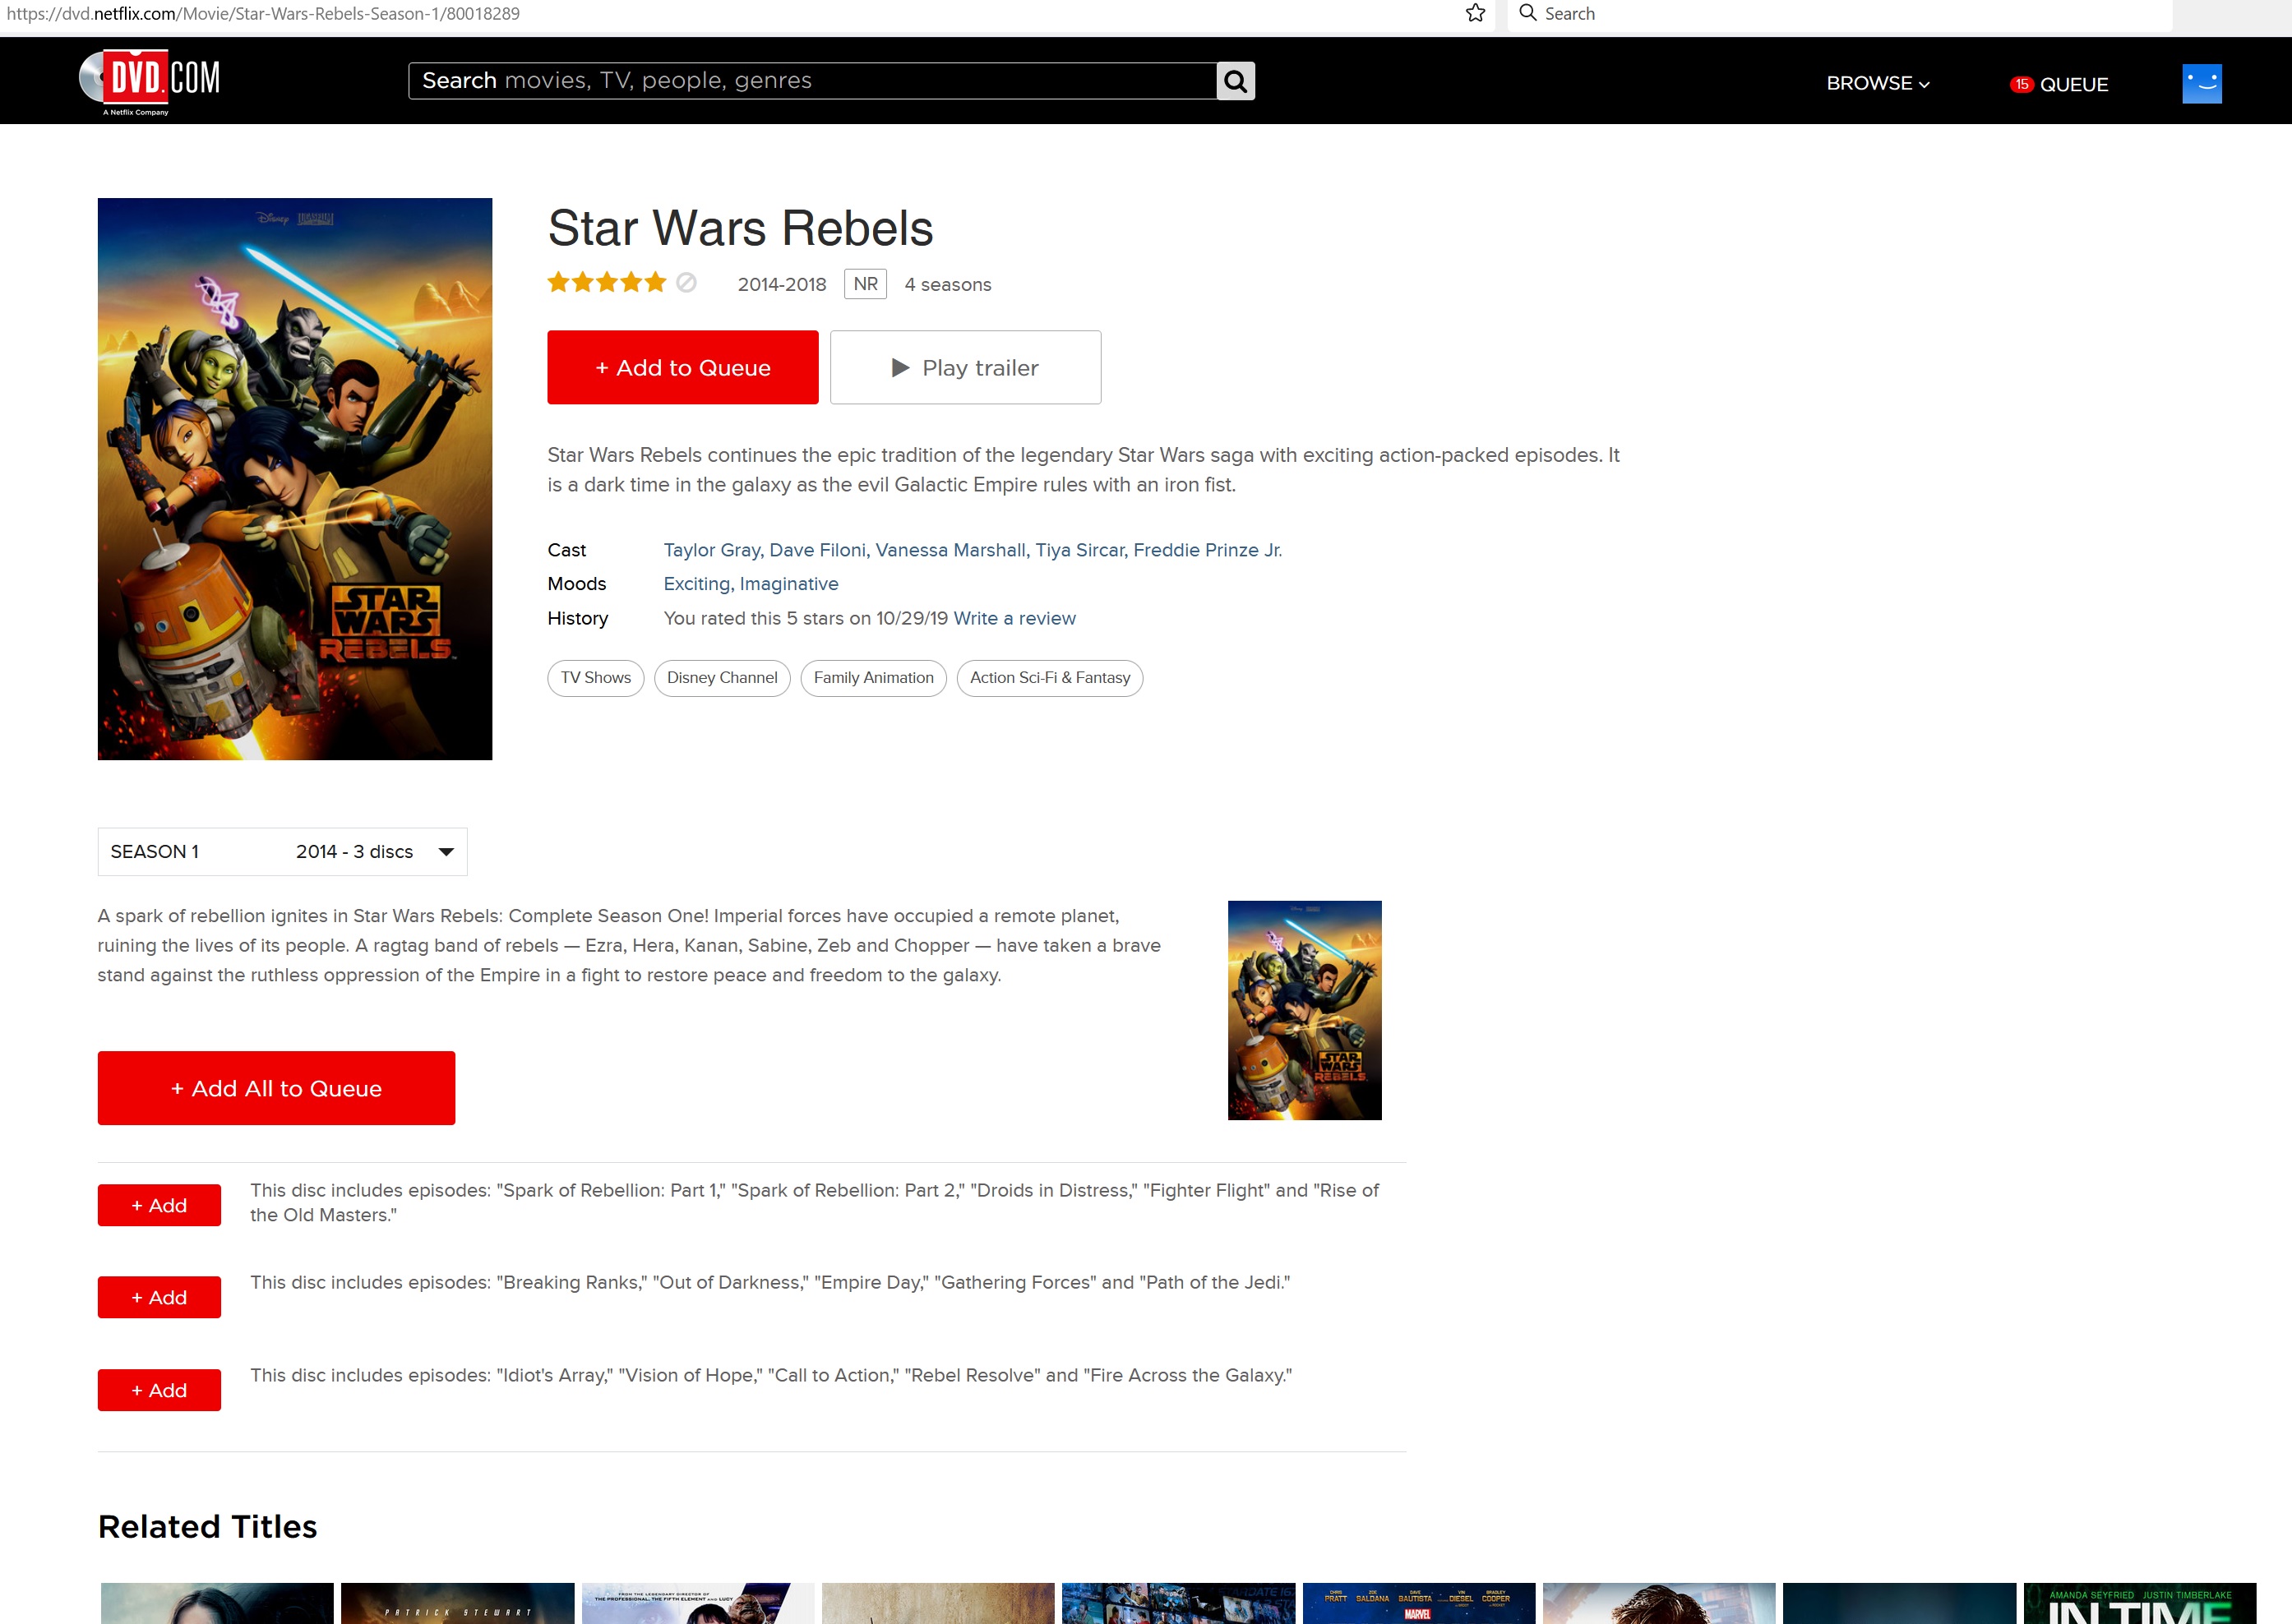Open the QUEUE page
This screenshot has height=1624, width=2292.
[2073, 84]
